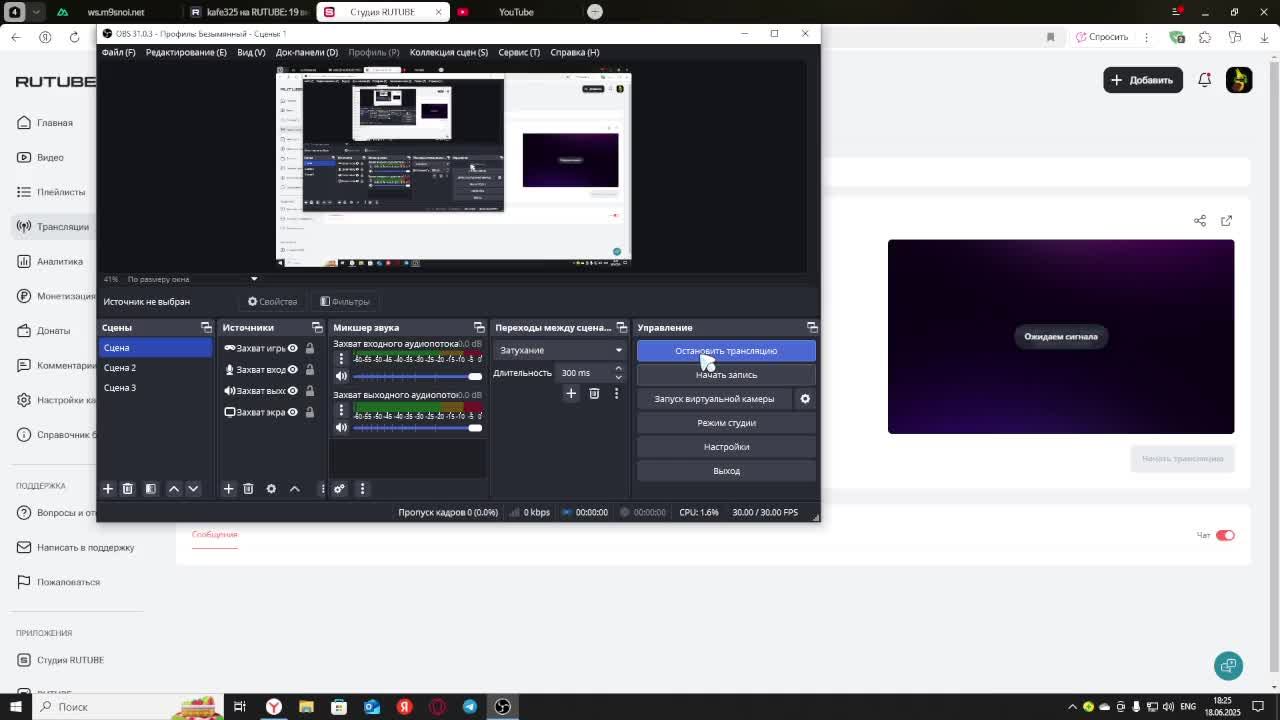The width and height of the screenshot is (1280, 720).
Task: Undock the Scenes panel
Action: [206, 327]
